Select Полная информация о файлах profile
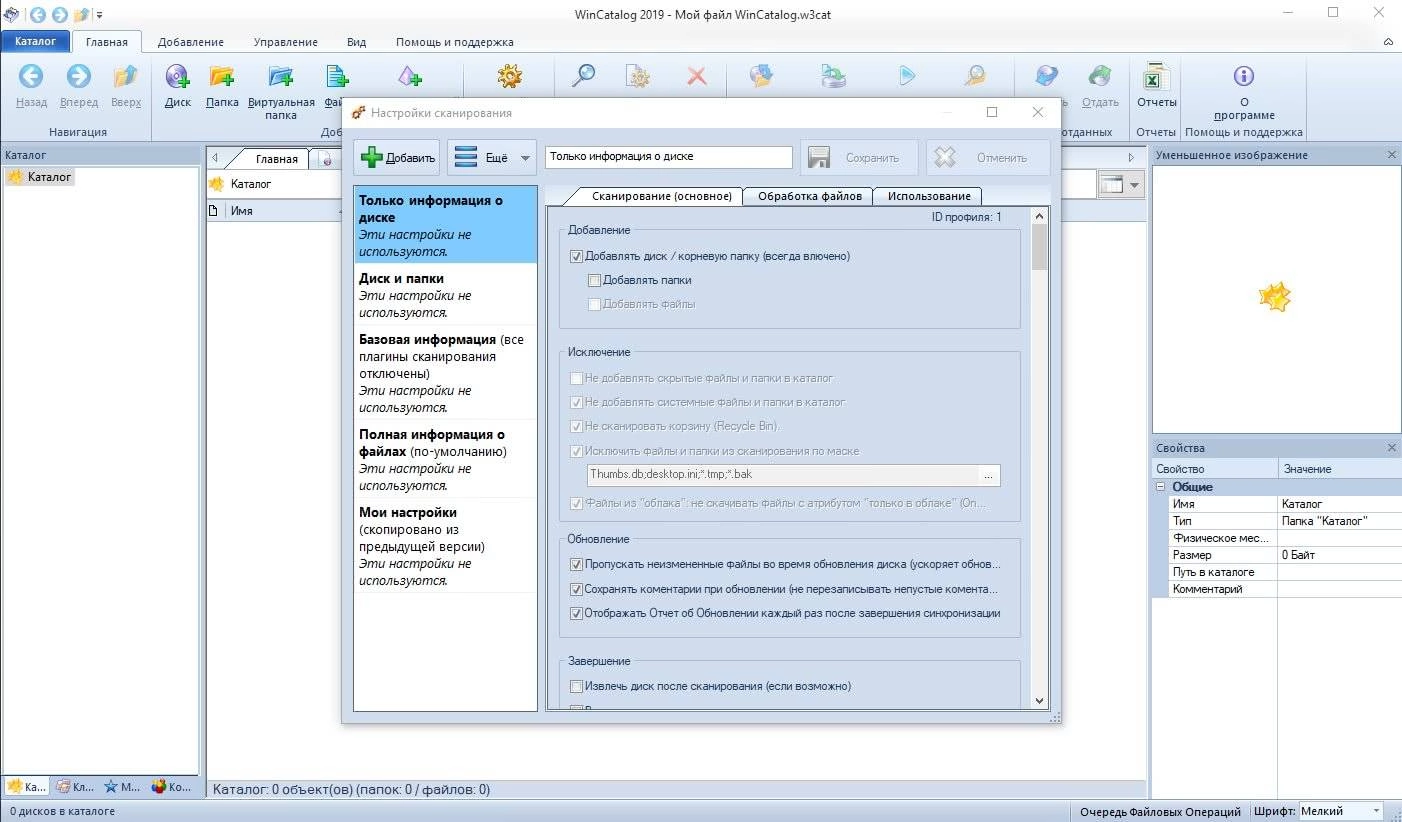Image resolution: width=1402 pixels, height=822 pixels. coord(445,460)
